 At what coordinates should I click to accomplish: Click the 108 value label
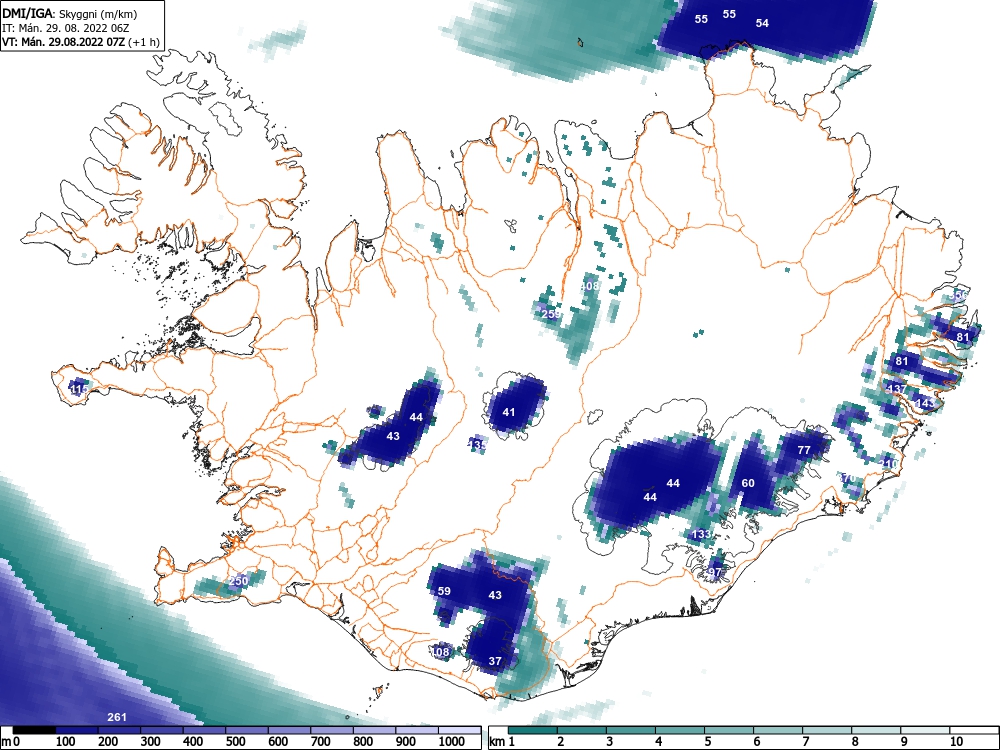tap(441, 652)
